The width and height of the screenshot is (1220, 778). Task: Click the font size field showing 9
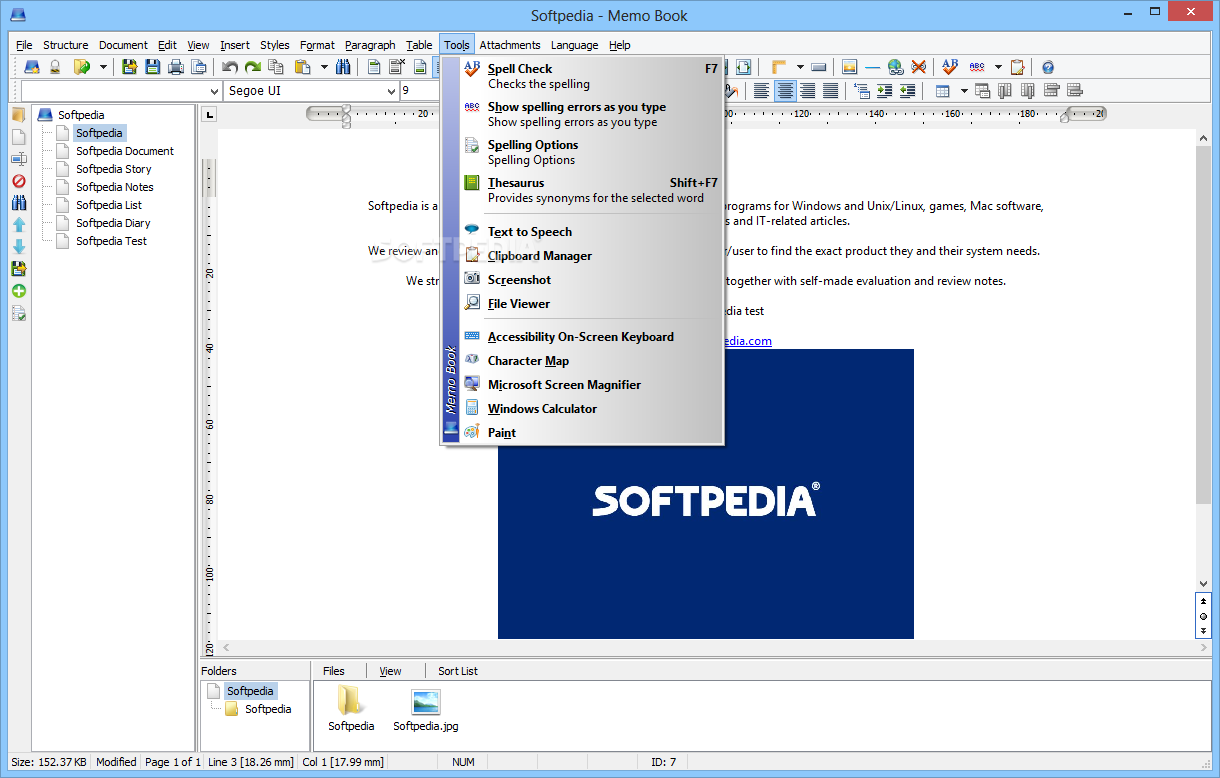(x=418, y=91)
